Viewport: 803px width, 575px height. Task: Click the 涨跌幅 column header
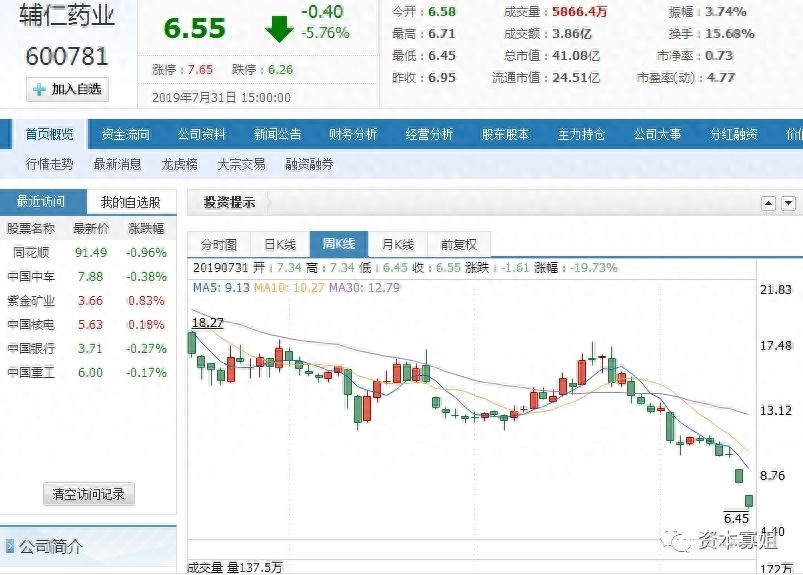click(x=146, y=228)
